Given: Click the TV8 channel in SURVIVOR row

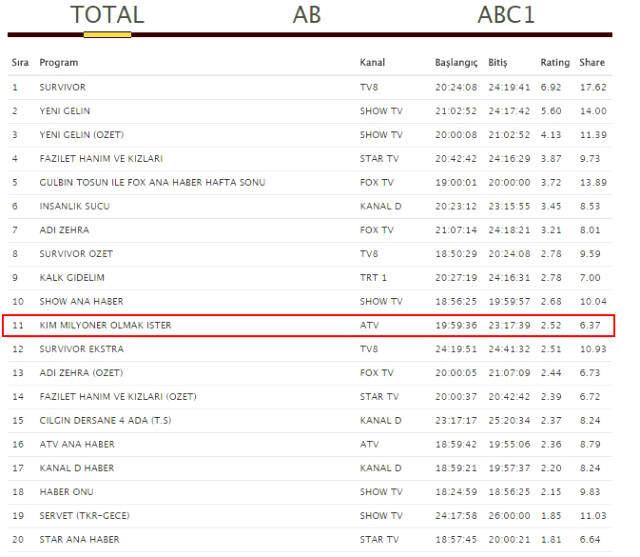Looking at the screenshot, I should (369, 87).
